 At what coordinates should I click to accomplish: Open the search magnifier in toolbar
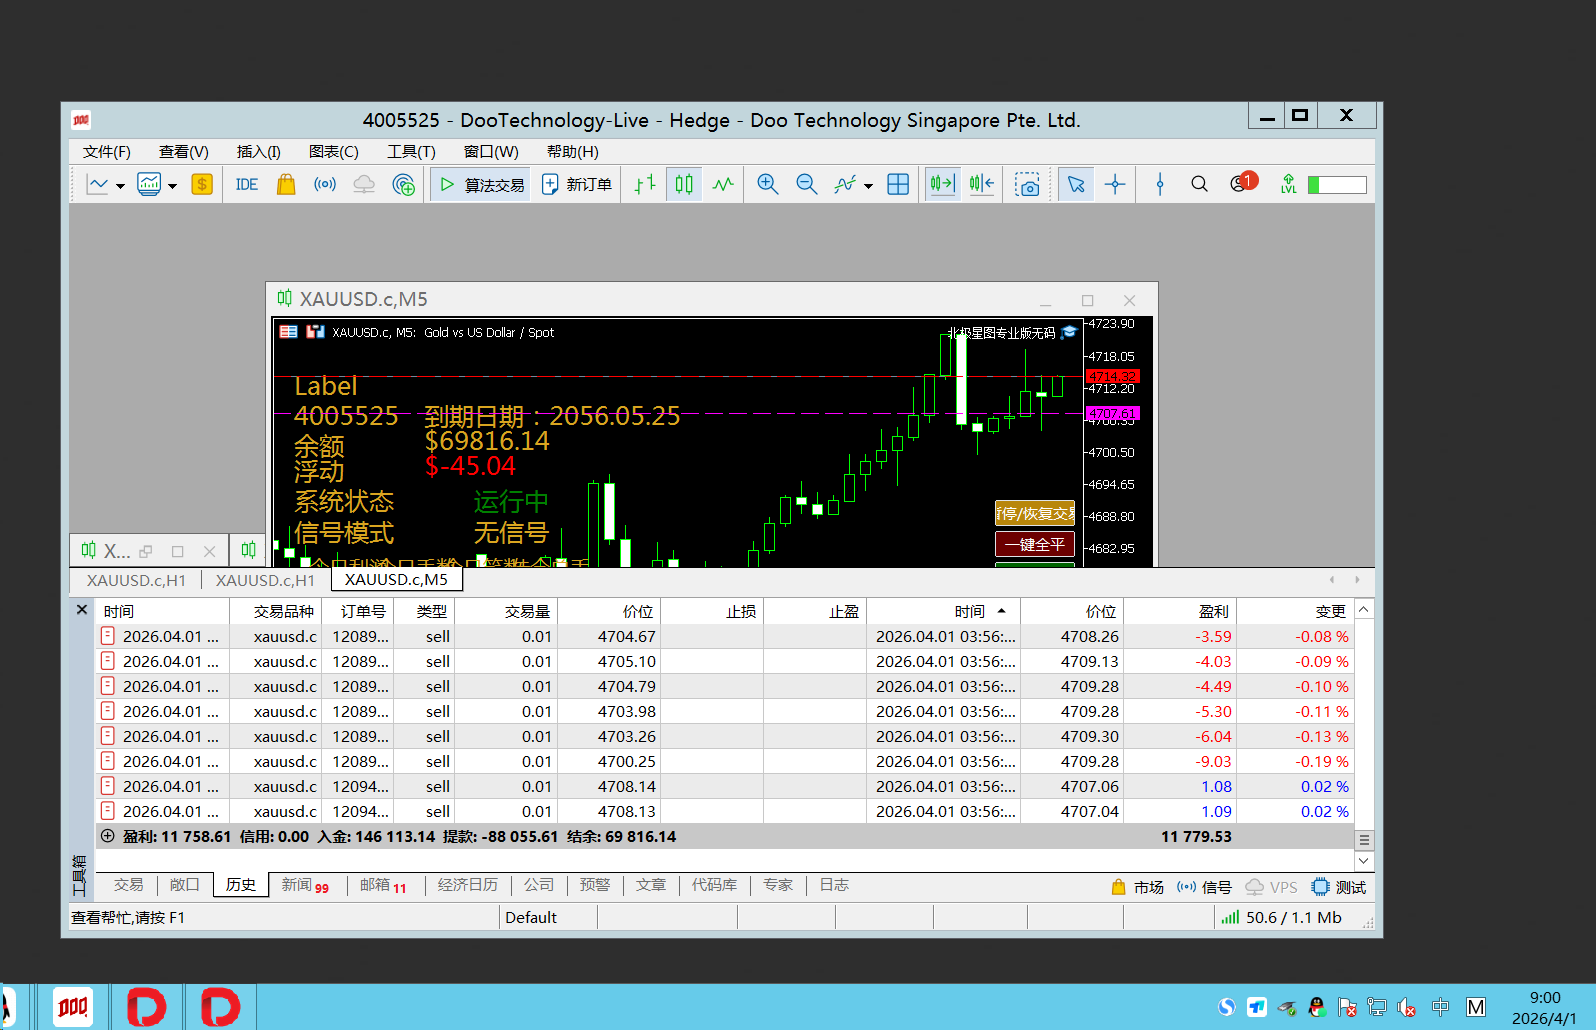[1199, 184]
